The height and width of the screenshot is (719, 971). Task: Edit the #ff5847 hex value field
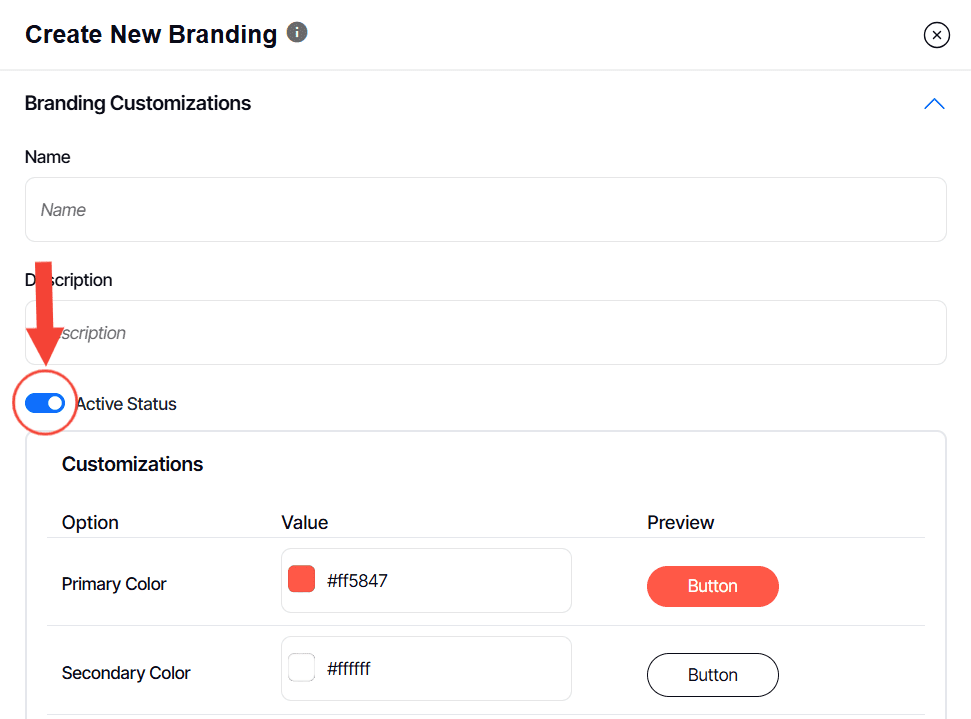(440, 580)
